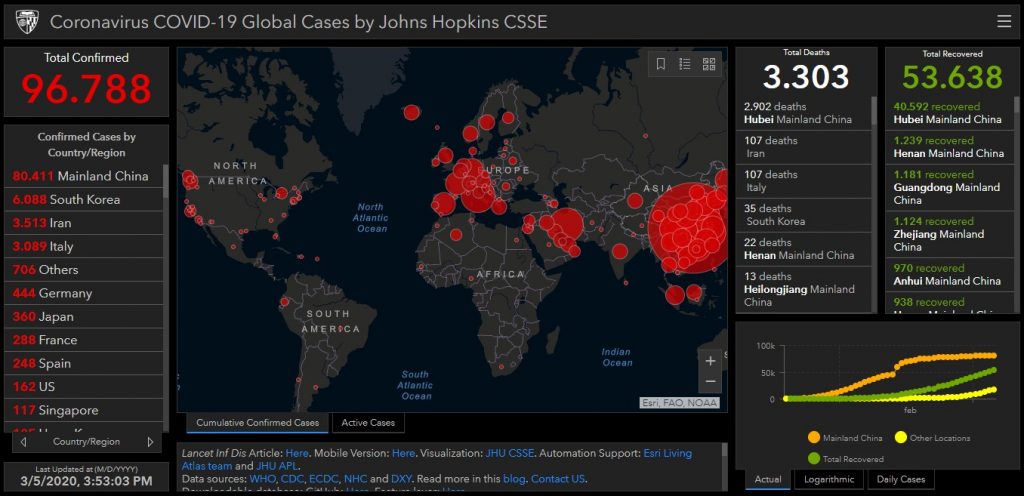Image resolution: width=1024 pixels, height=496 pixels.
Task: Show the map legend list icon
Action: point(685,64)
